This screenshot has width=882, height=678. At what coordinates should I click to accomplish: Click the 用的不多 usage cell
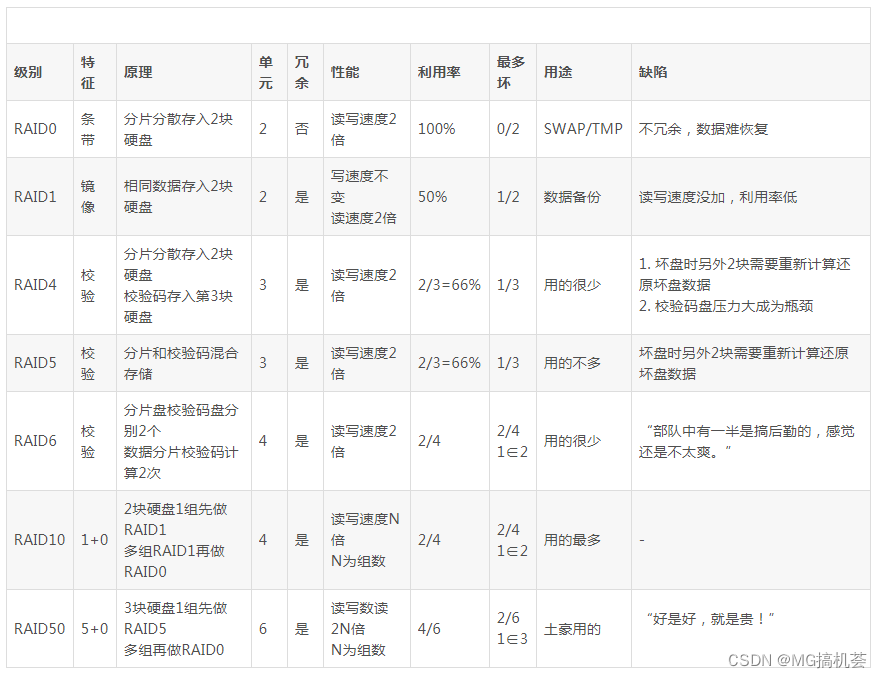[x=584, y=363]
